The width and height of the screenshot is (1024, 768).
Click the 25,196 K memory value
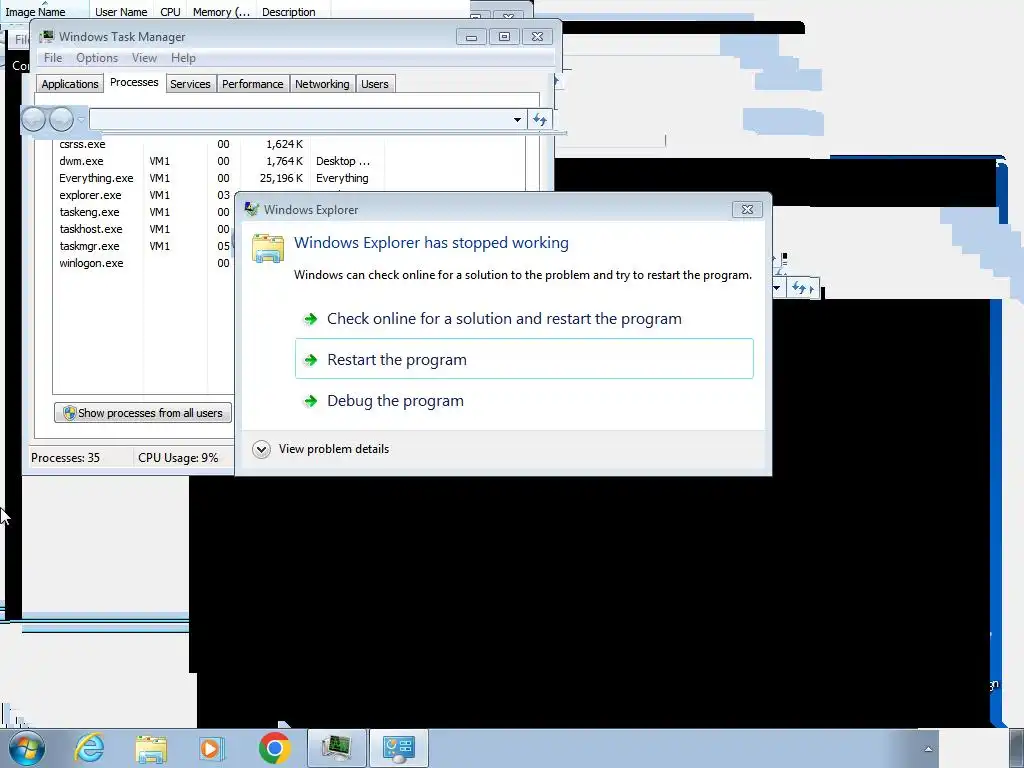[281, 178]
